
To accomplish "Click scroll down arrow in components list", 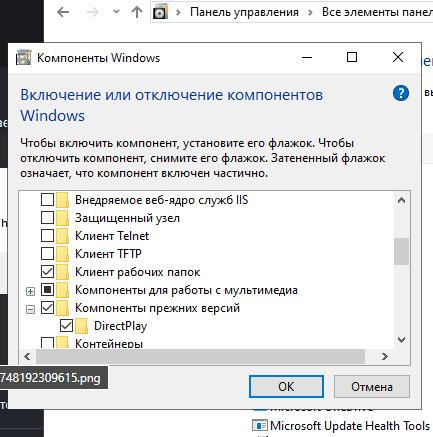I will (x=401, y=340).
